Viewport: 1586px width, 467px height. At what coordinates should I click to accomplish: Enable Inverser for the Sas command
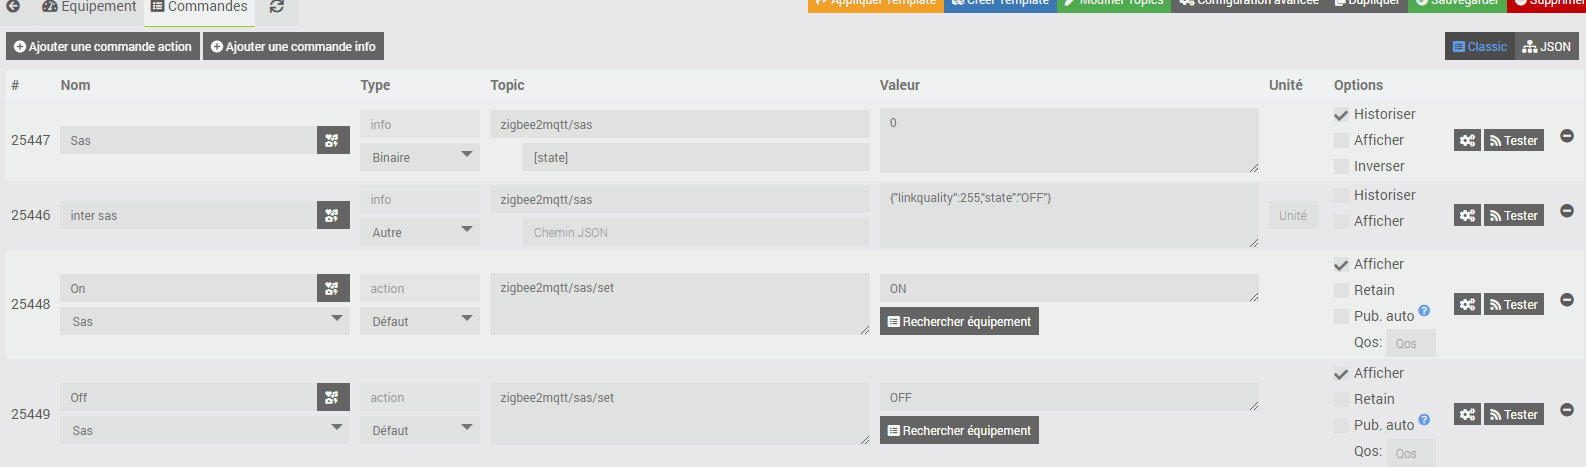pos(1341,167)
